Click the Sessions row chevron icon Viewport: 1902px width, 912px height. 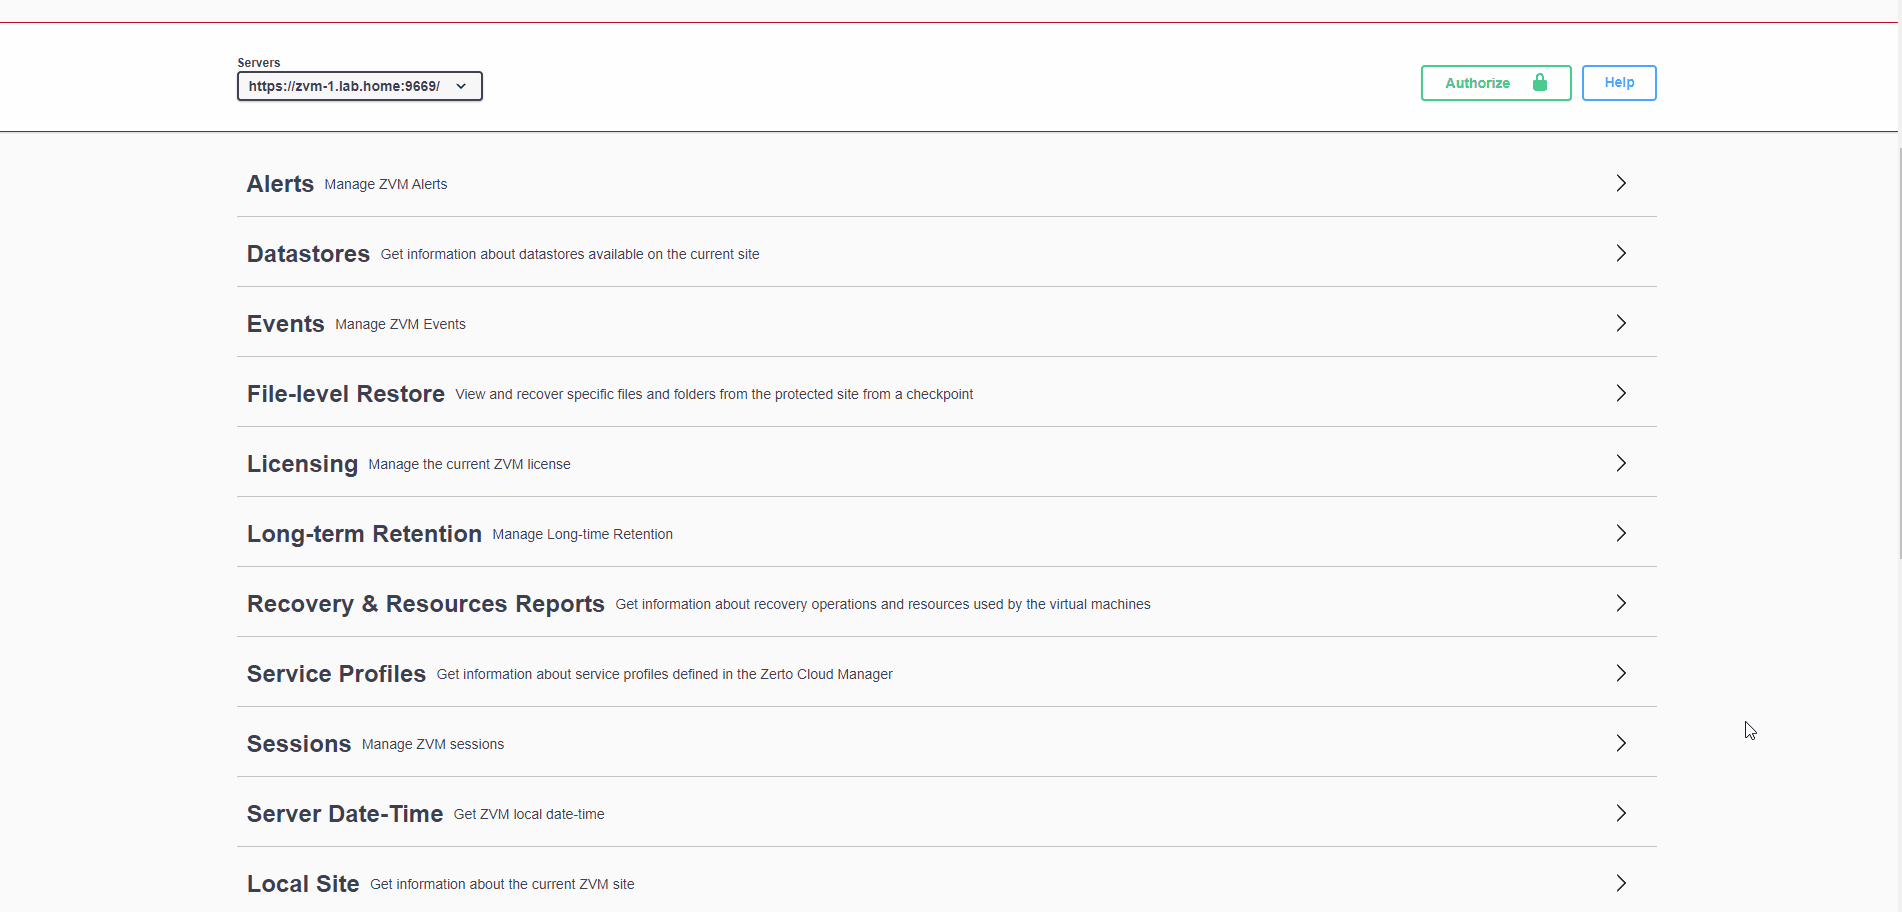pyautogui.click(x=1620, y=744)
